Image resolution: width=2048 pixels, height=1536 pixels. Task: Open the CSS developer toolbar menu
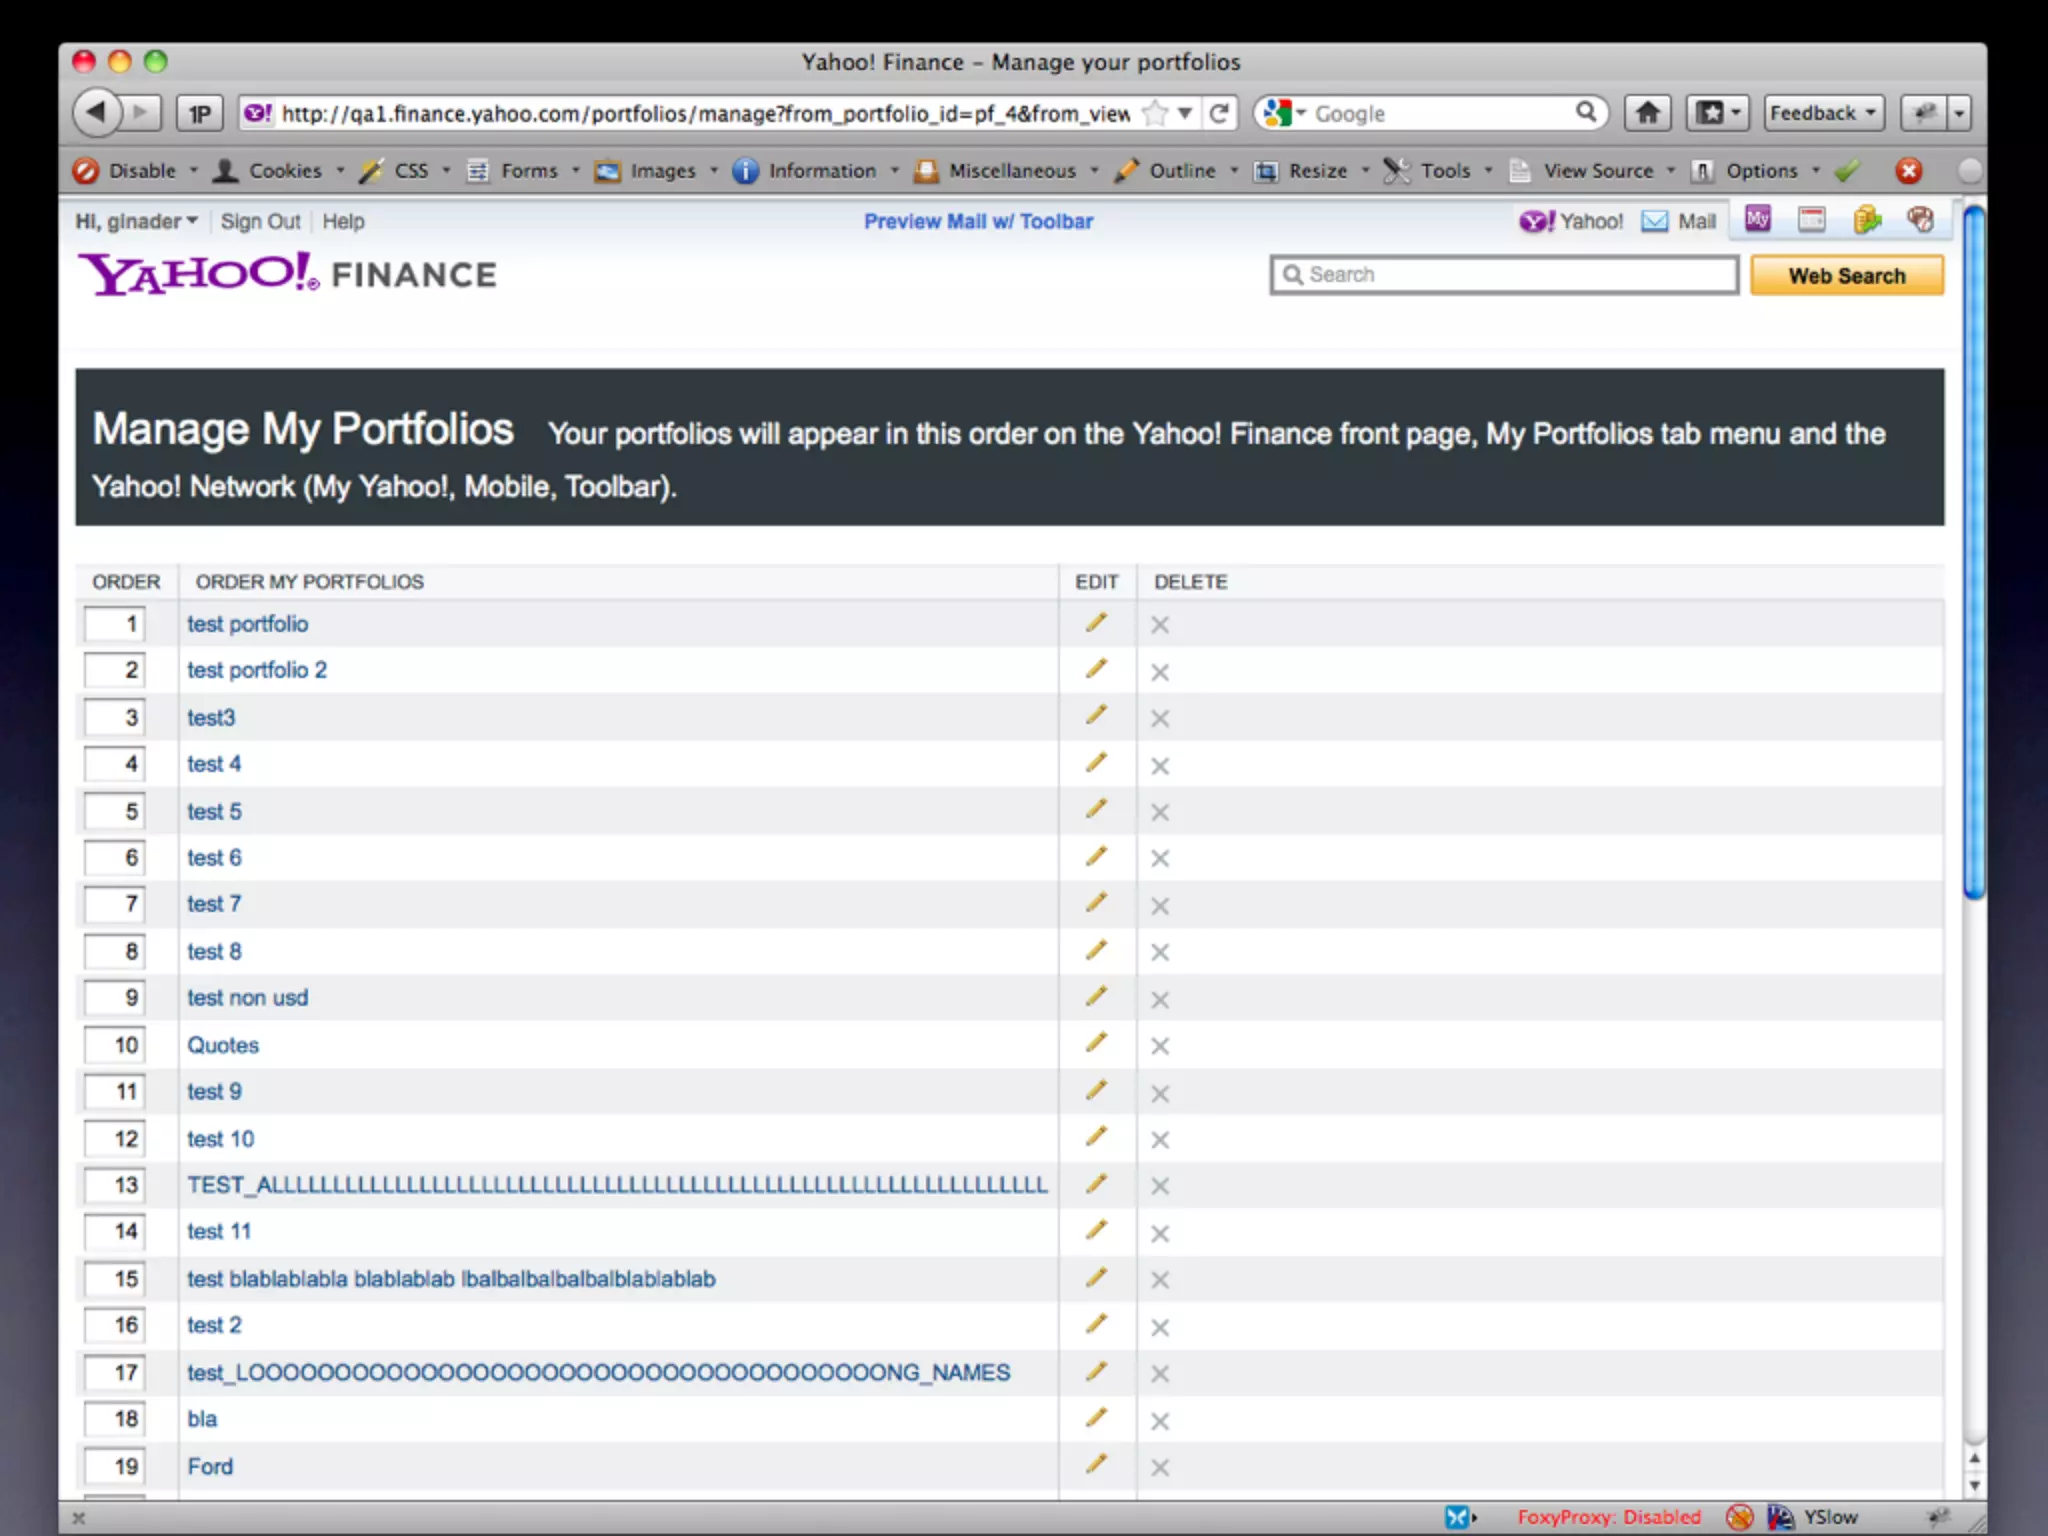(410, 171)
